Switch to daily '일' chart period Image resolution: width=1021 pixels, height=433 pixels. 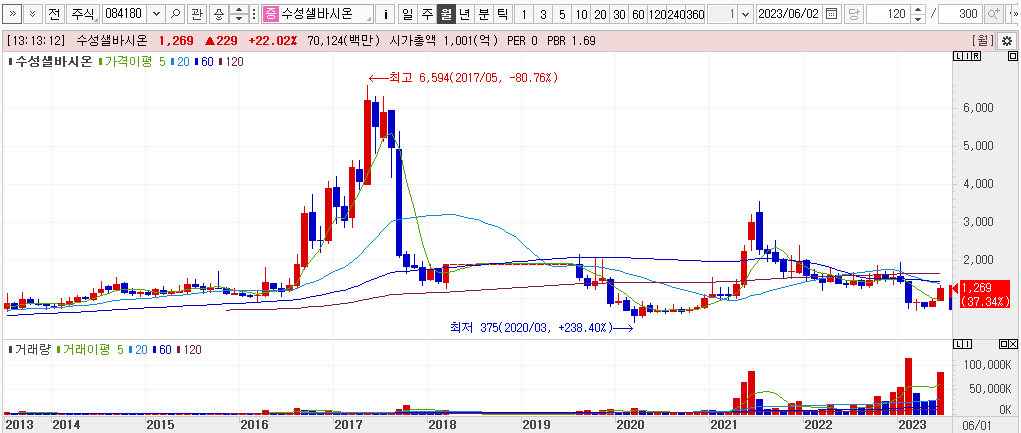pyautogui.click(x=408, y=14)
